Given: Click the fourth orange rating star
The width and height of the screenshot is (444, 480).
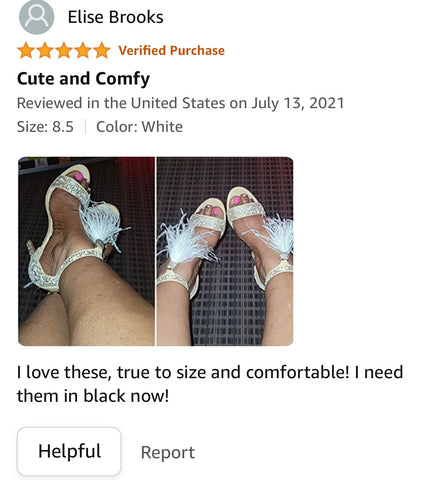Looking at the screenshot, I should (x=83, y=51).
